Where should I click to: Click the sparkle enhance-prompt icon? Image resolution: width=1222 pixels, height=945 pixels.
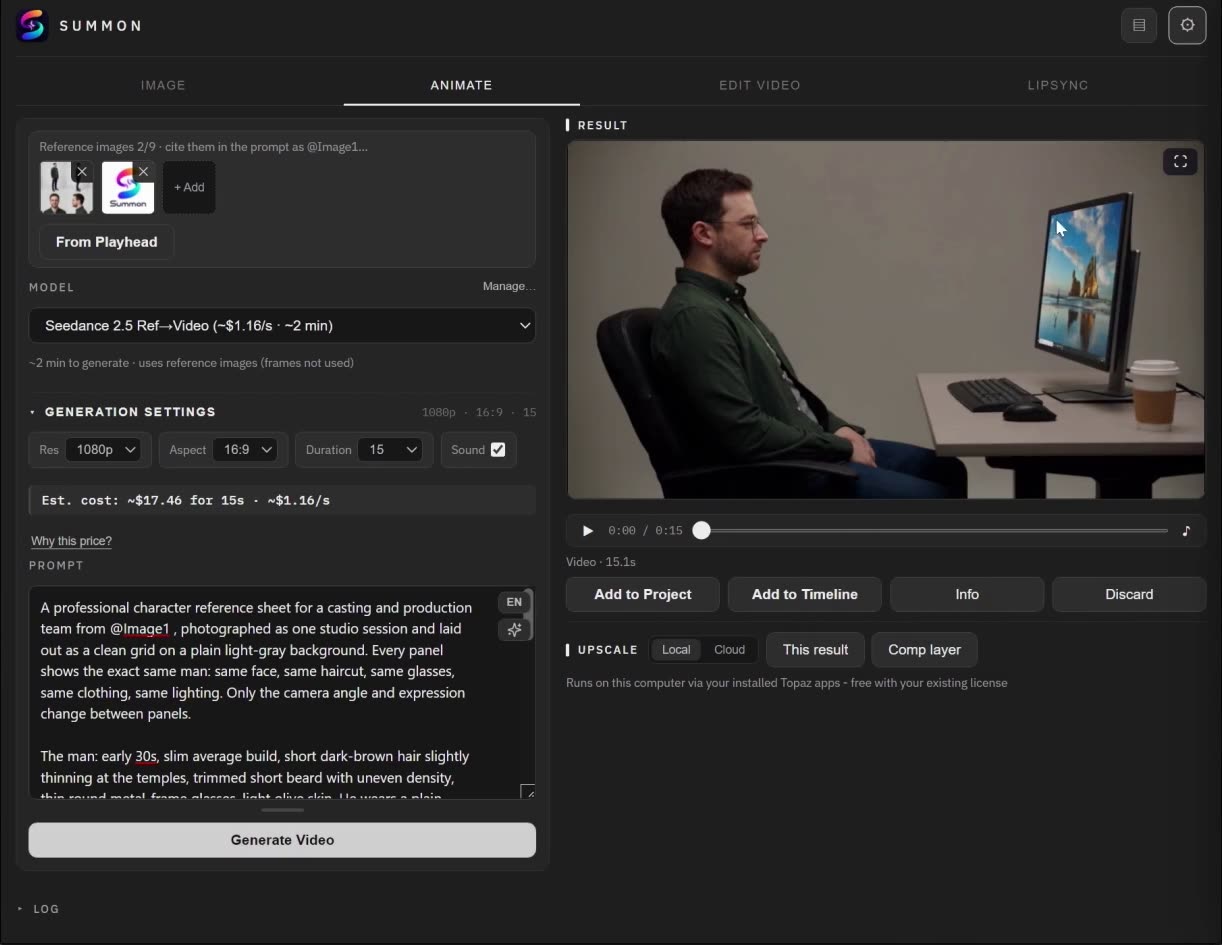pyautogui.click(x=514, y=629)
